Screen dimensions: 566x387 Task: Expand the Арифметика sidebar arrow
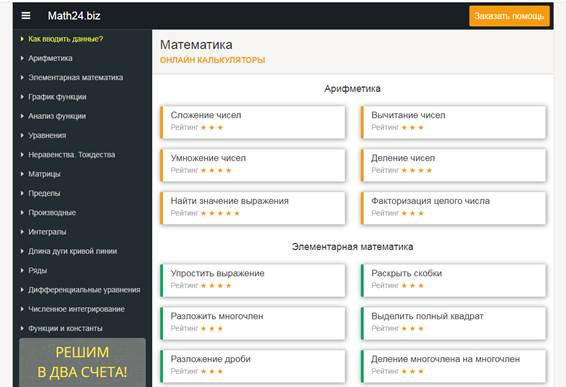point(22,58)
